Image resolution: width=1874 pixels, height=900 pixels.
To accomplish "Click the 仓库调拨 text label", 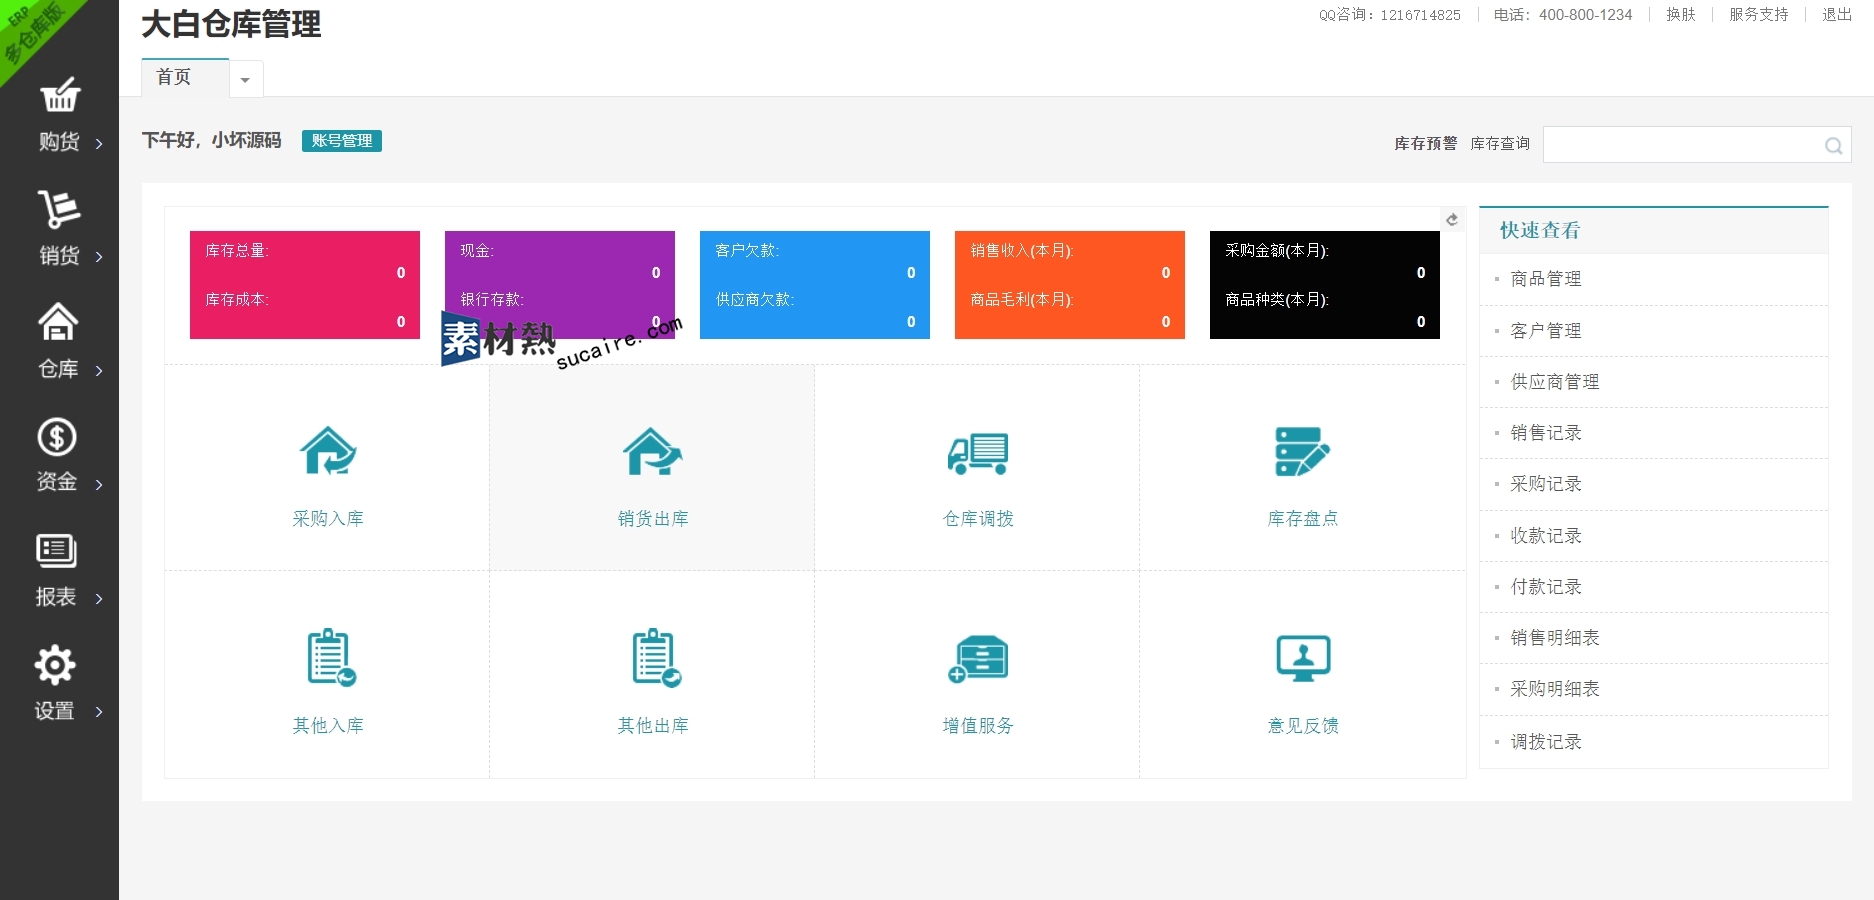I will (x=978, y=519).
